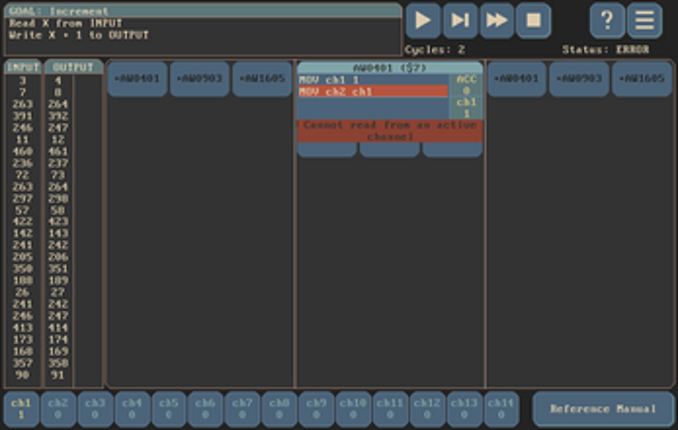678x430 pixels.
Task: Add an AW1605 node in the right slot
Action: tap(642, 79)
